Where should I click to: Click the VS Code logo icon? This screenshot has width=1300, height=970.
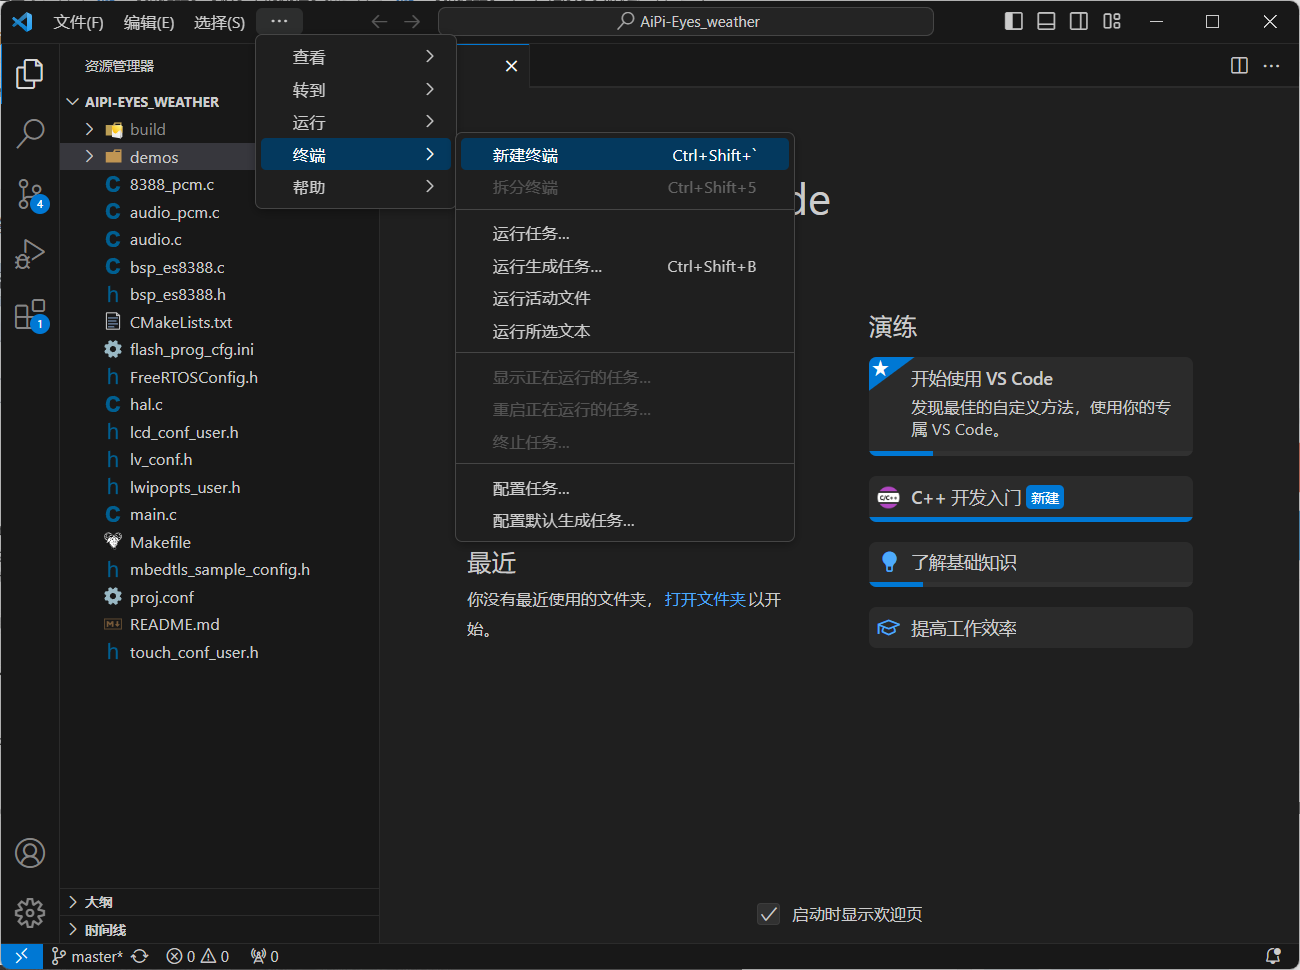[x=22, y=21]
